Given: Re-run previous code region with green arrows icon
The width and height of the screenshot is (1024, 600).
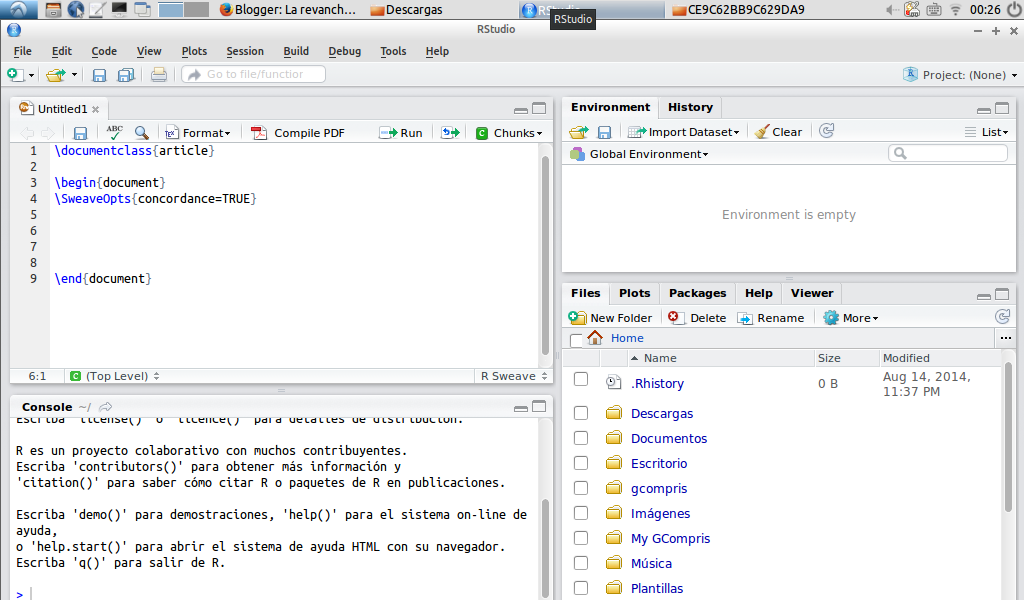Looking at the screenshot, I should [x=449, y=131].
